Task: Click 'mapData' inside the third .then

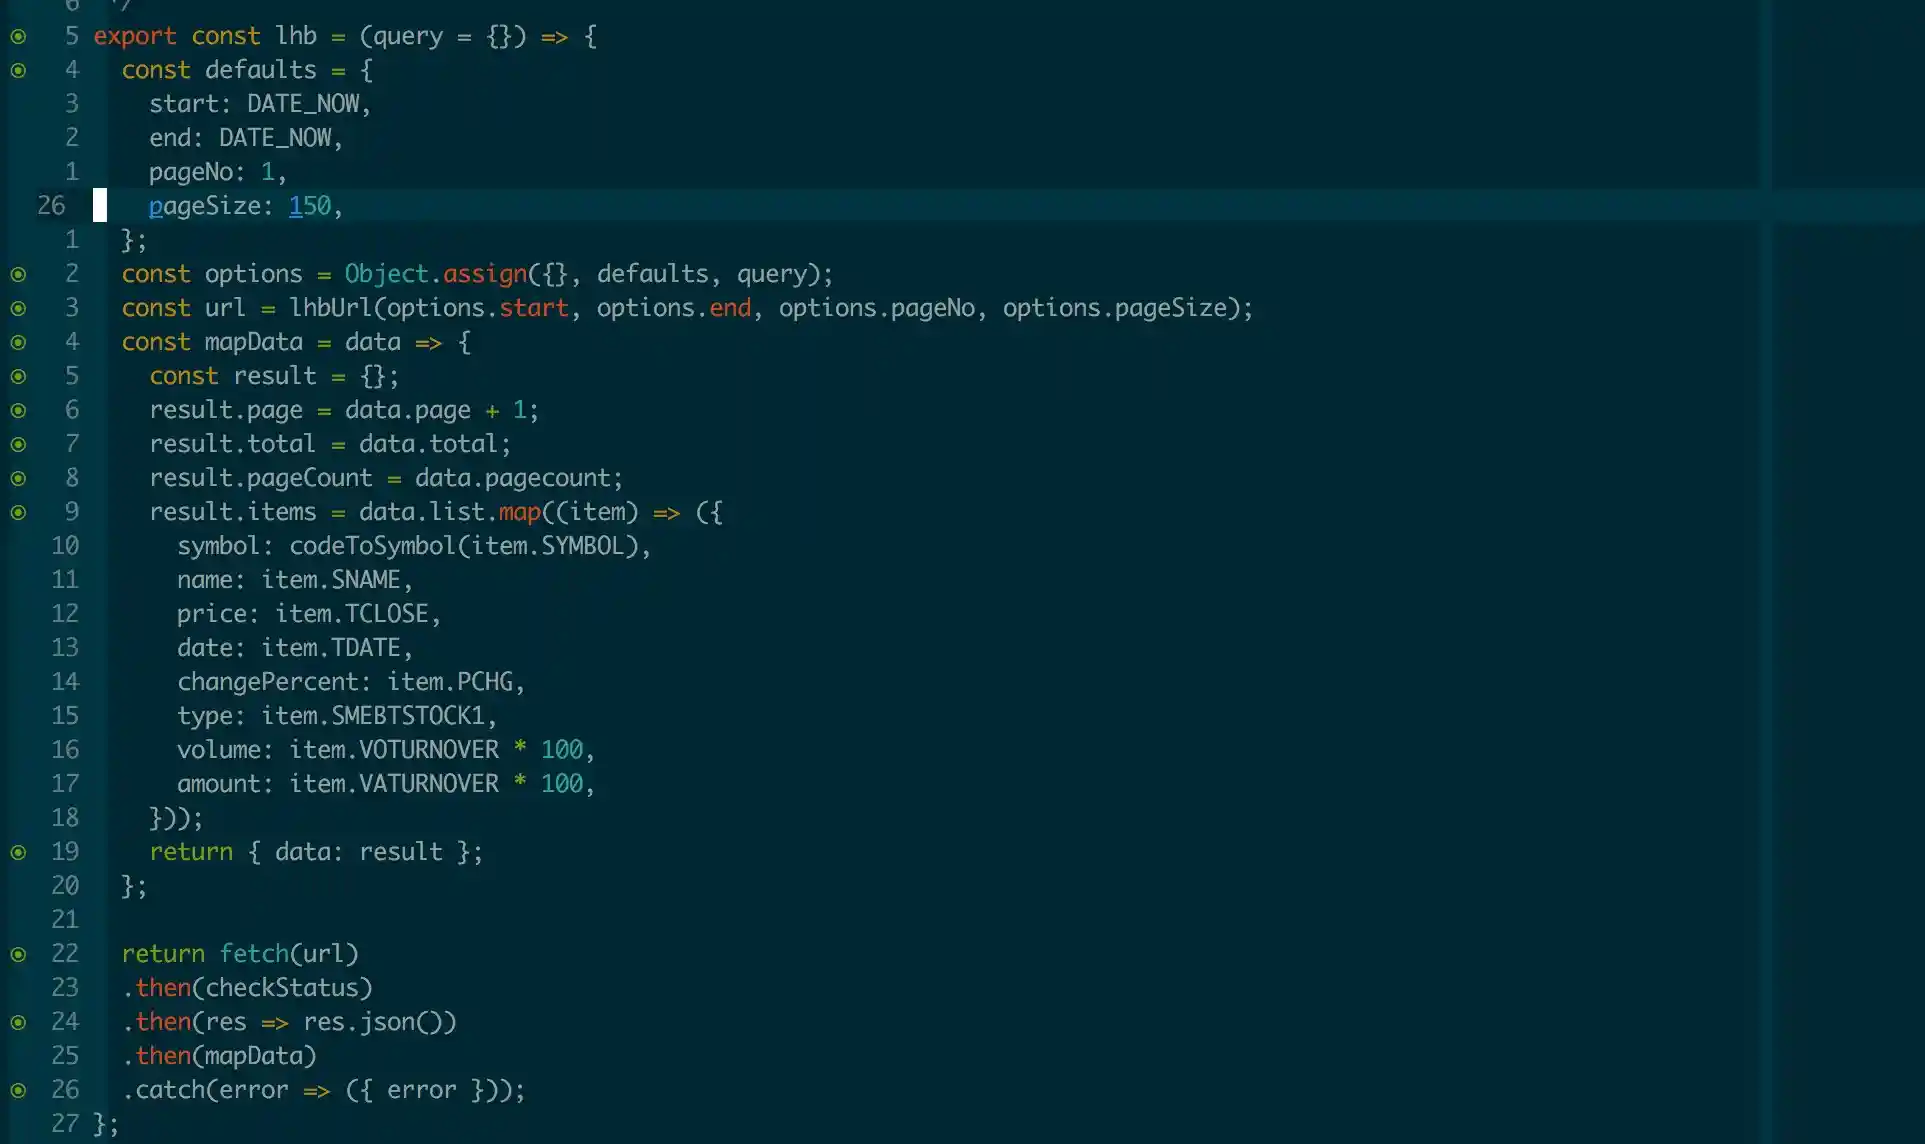Action: click(254, 1056)
